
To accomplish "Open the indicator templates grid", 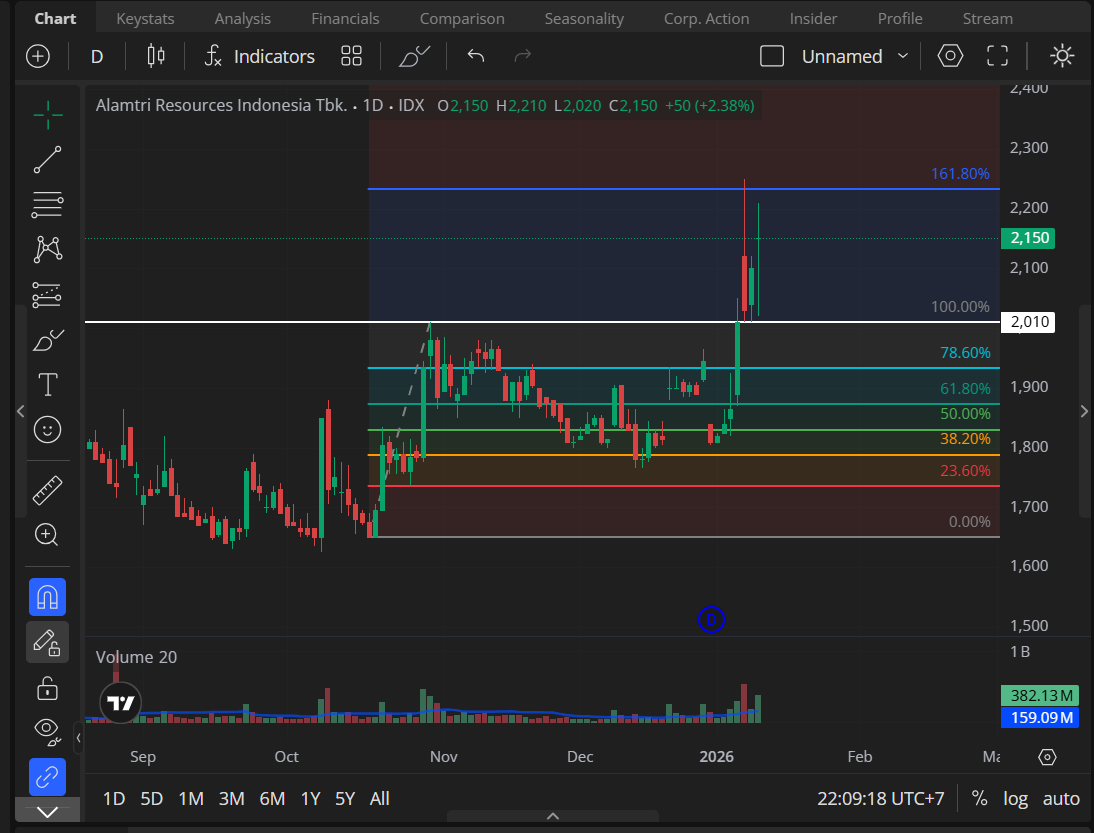I will (x=352, y=56).
